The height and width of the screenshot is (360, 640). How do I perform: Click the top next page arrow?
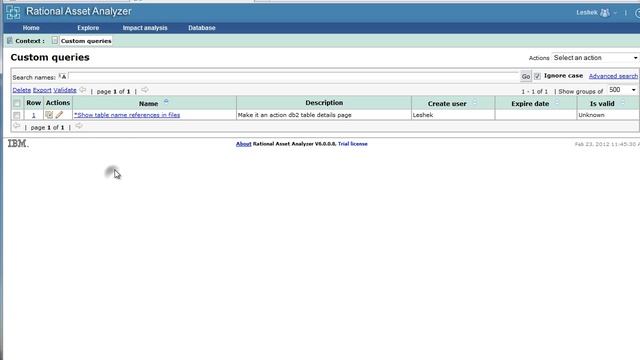145,90
